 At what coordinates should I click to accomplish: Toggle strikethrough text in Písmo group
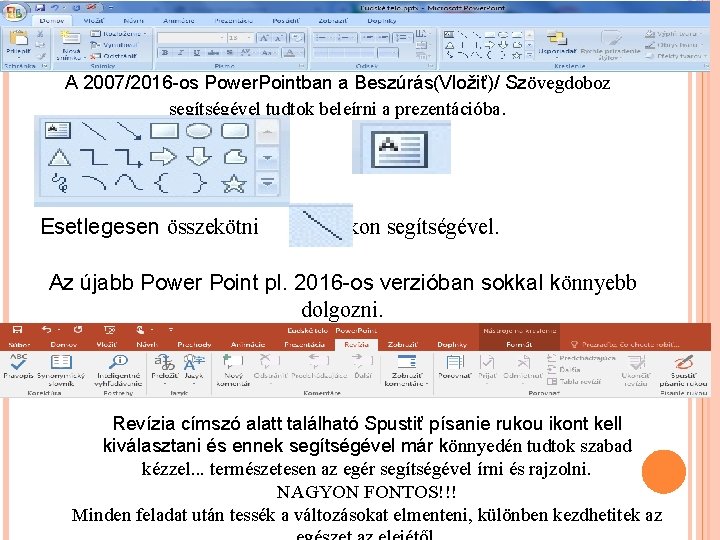[x=213, y=53]
